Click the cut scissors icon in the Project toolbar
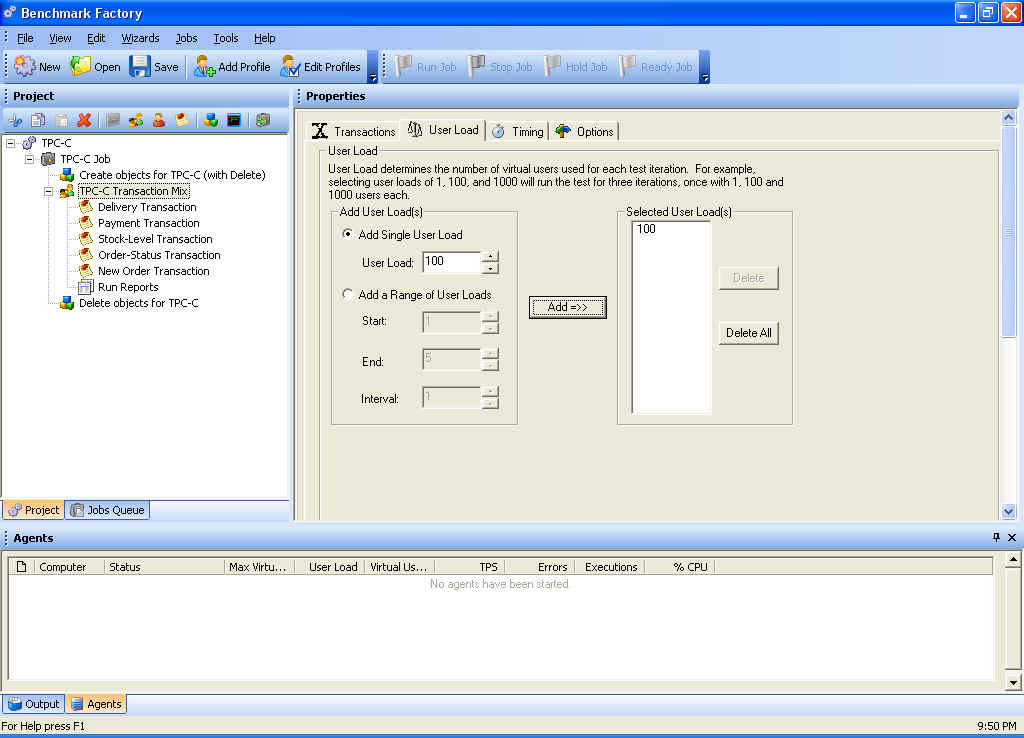This screenshot has height=738, width=1024. coord(15,120)
